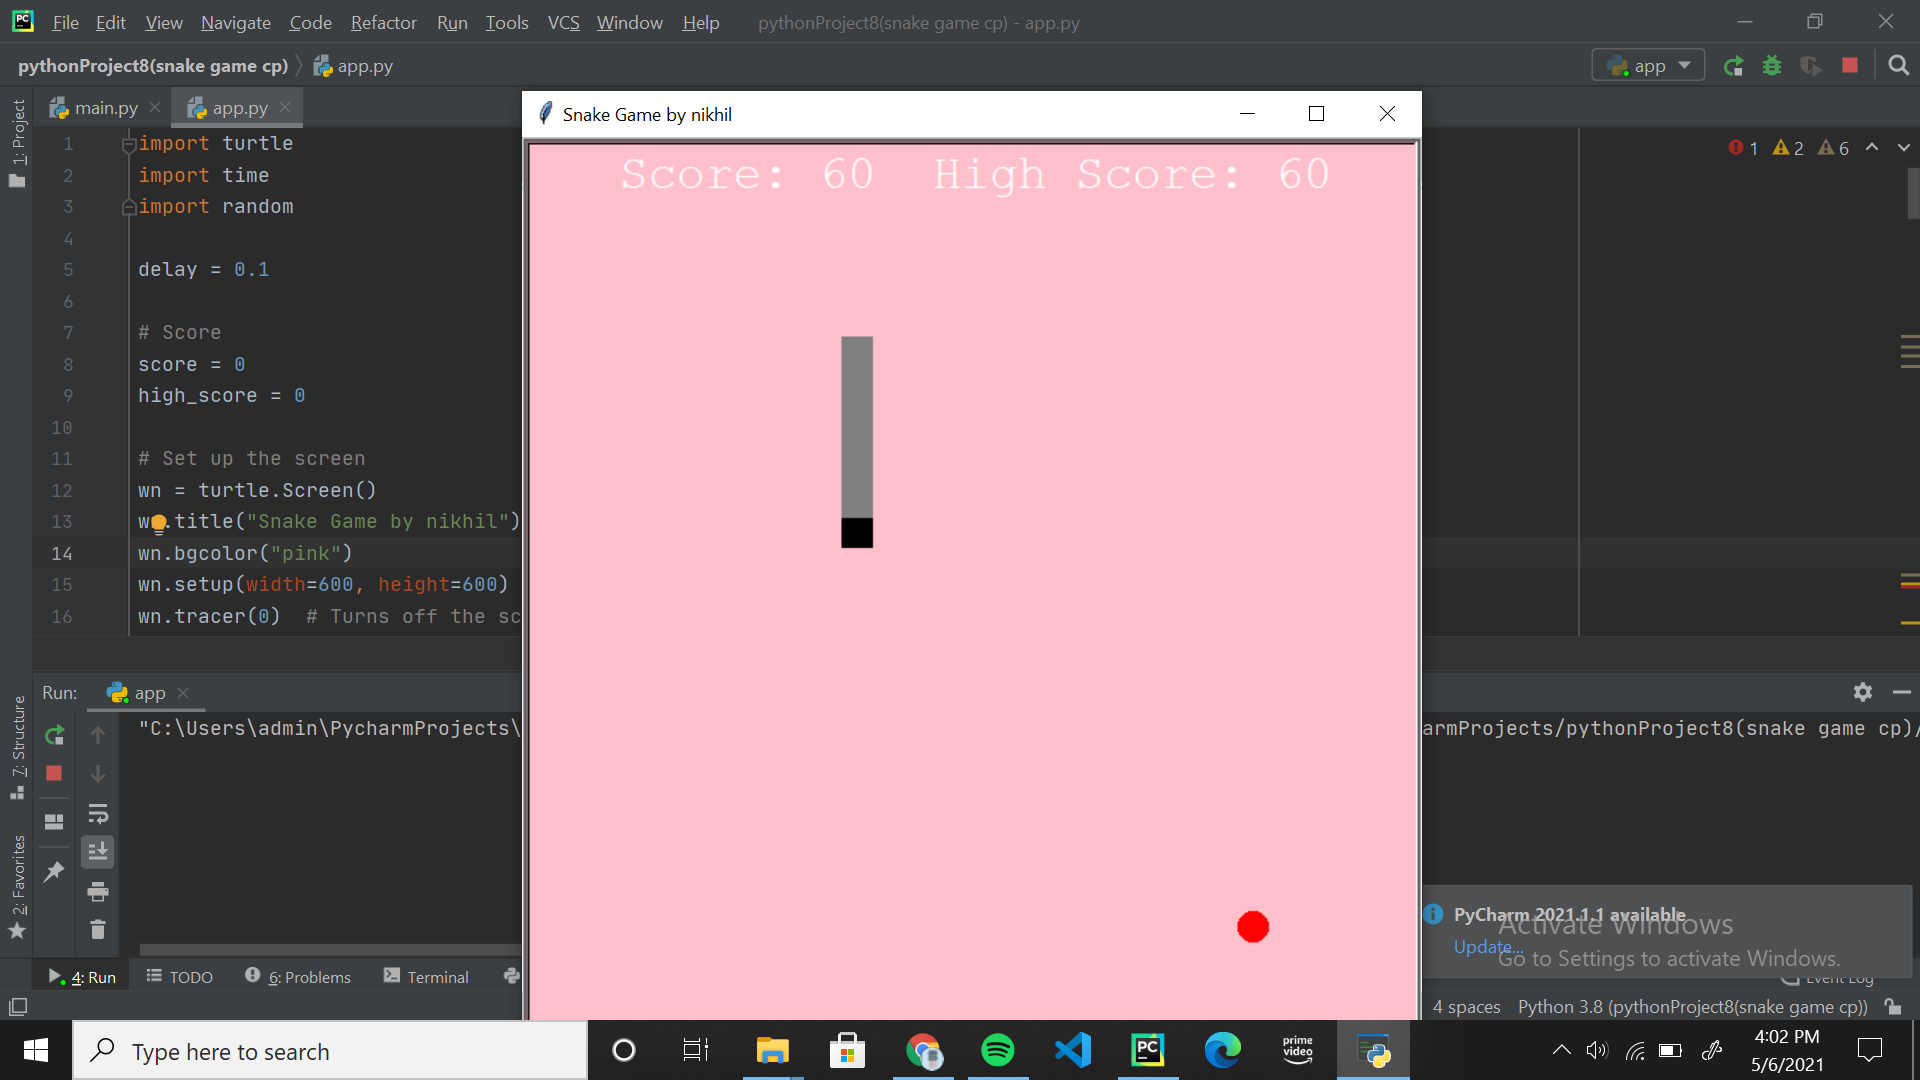Toggle Soft-Wrap icon in Run console
This screenshot has height=1080, width=1920.
pos(98,813)
